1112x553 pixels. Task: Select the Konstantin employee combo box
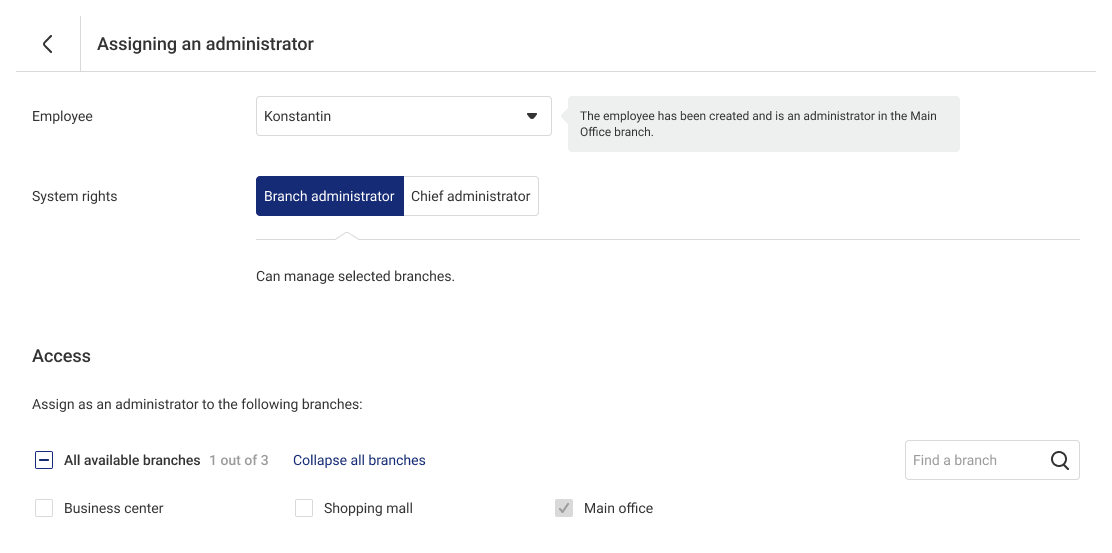[x=404, y=116]
